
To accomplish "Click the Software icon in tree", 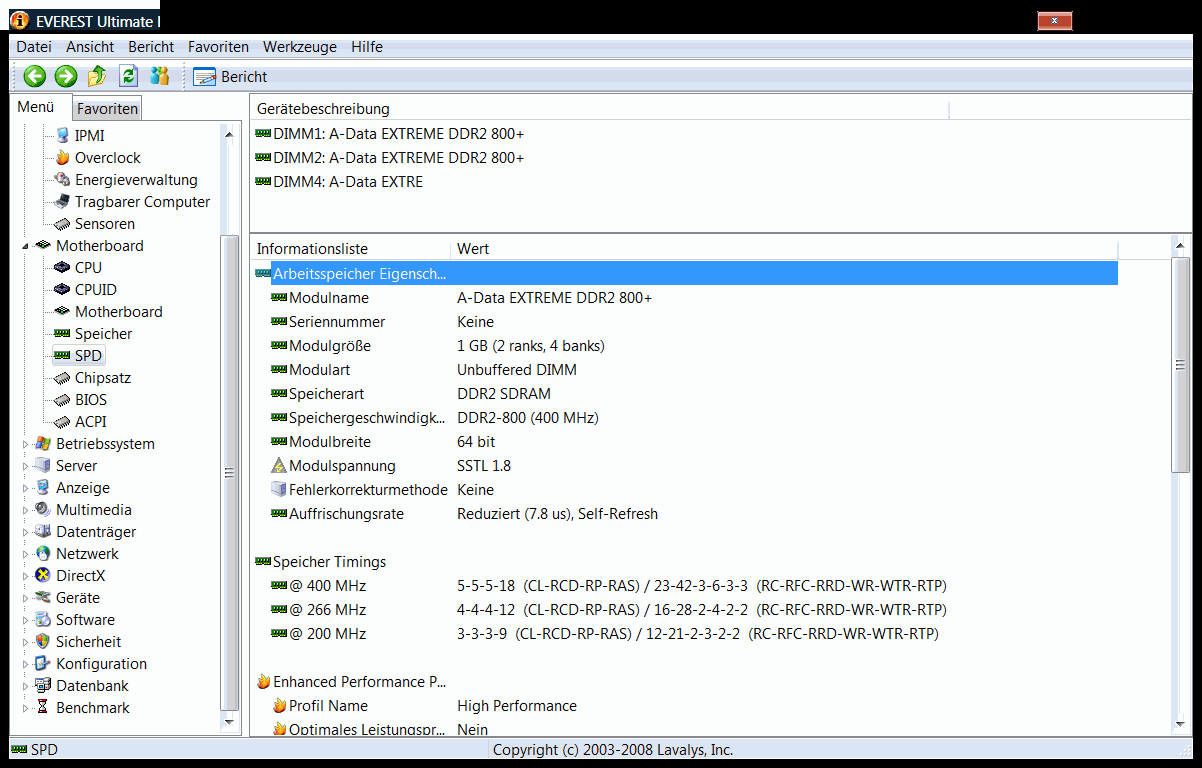I will coord(42,619).
